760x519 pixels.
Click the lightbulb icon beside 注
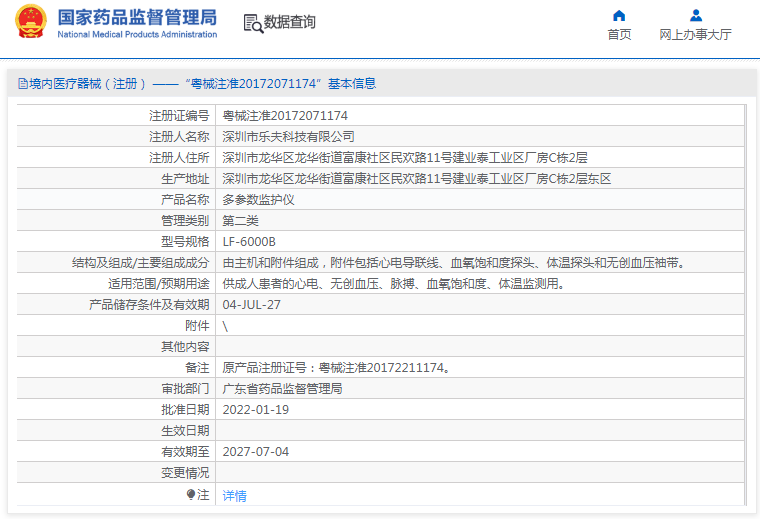coord(191,494)
